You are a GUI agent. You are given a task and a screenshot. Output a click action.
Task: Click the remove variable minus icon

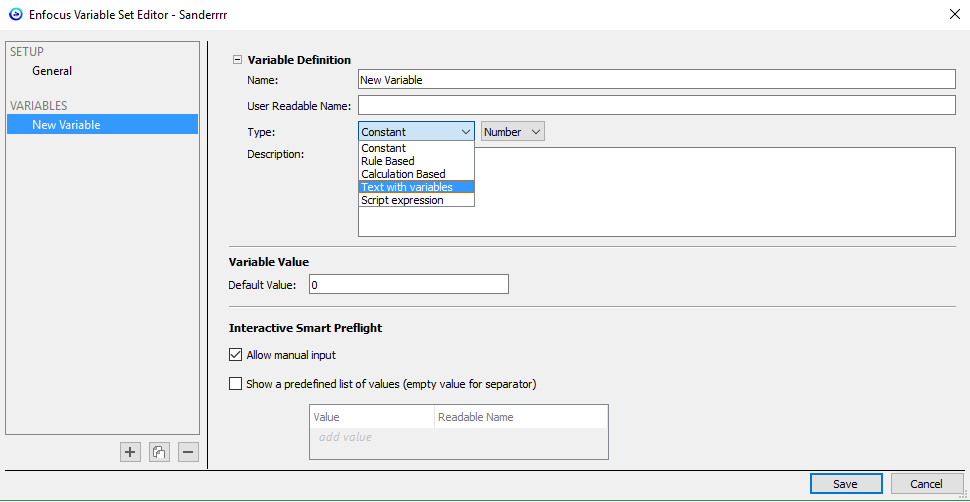[x=188, y=452]
